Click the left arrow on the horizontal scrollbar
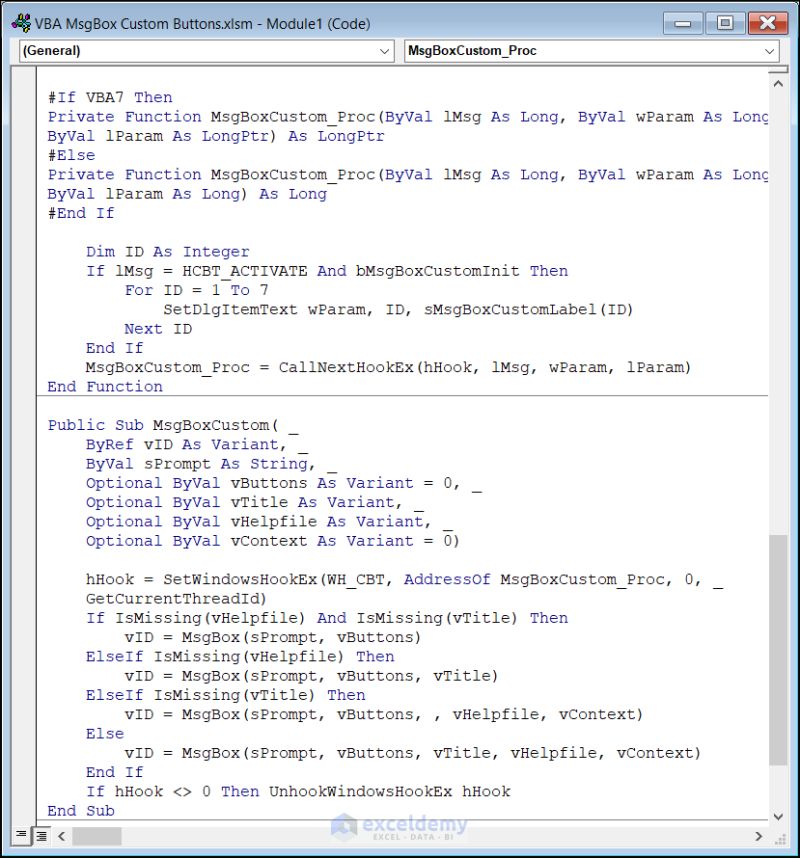 pos(59,836)
